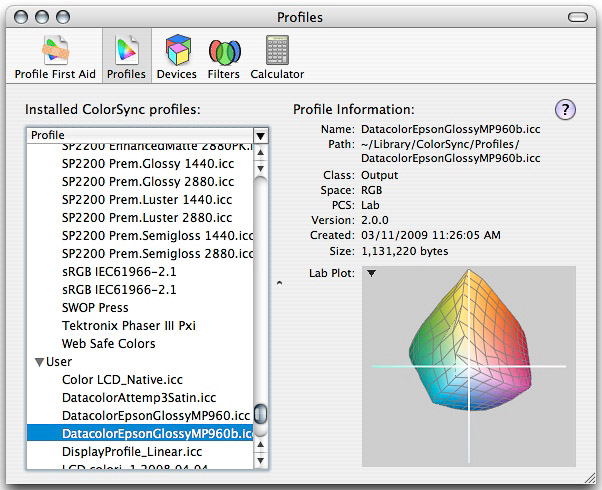Screen dimensions: 602x490
Task: Pick Color LCD_Native.icc from User profiles
Action: [124, 380]
